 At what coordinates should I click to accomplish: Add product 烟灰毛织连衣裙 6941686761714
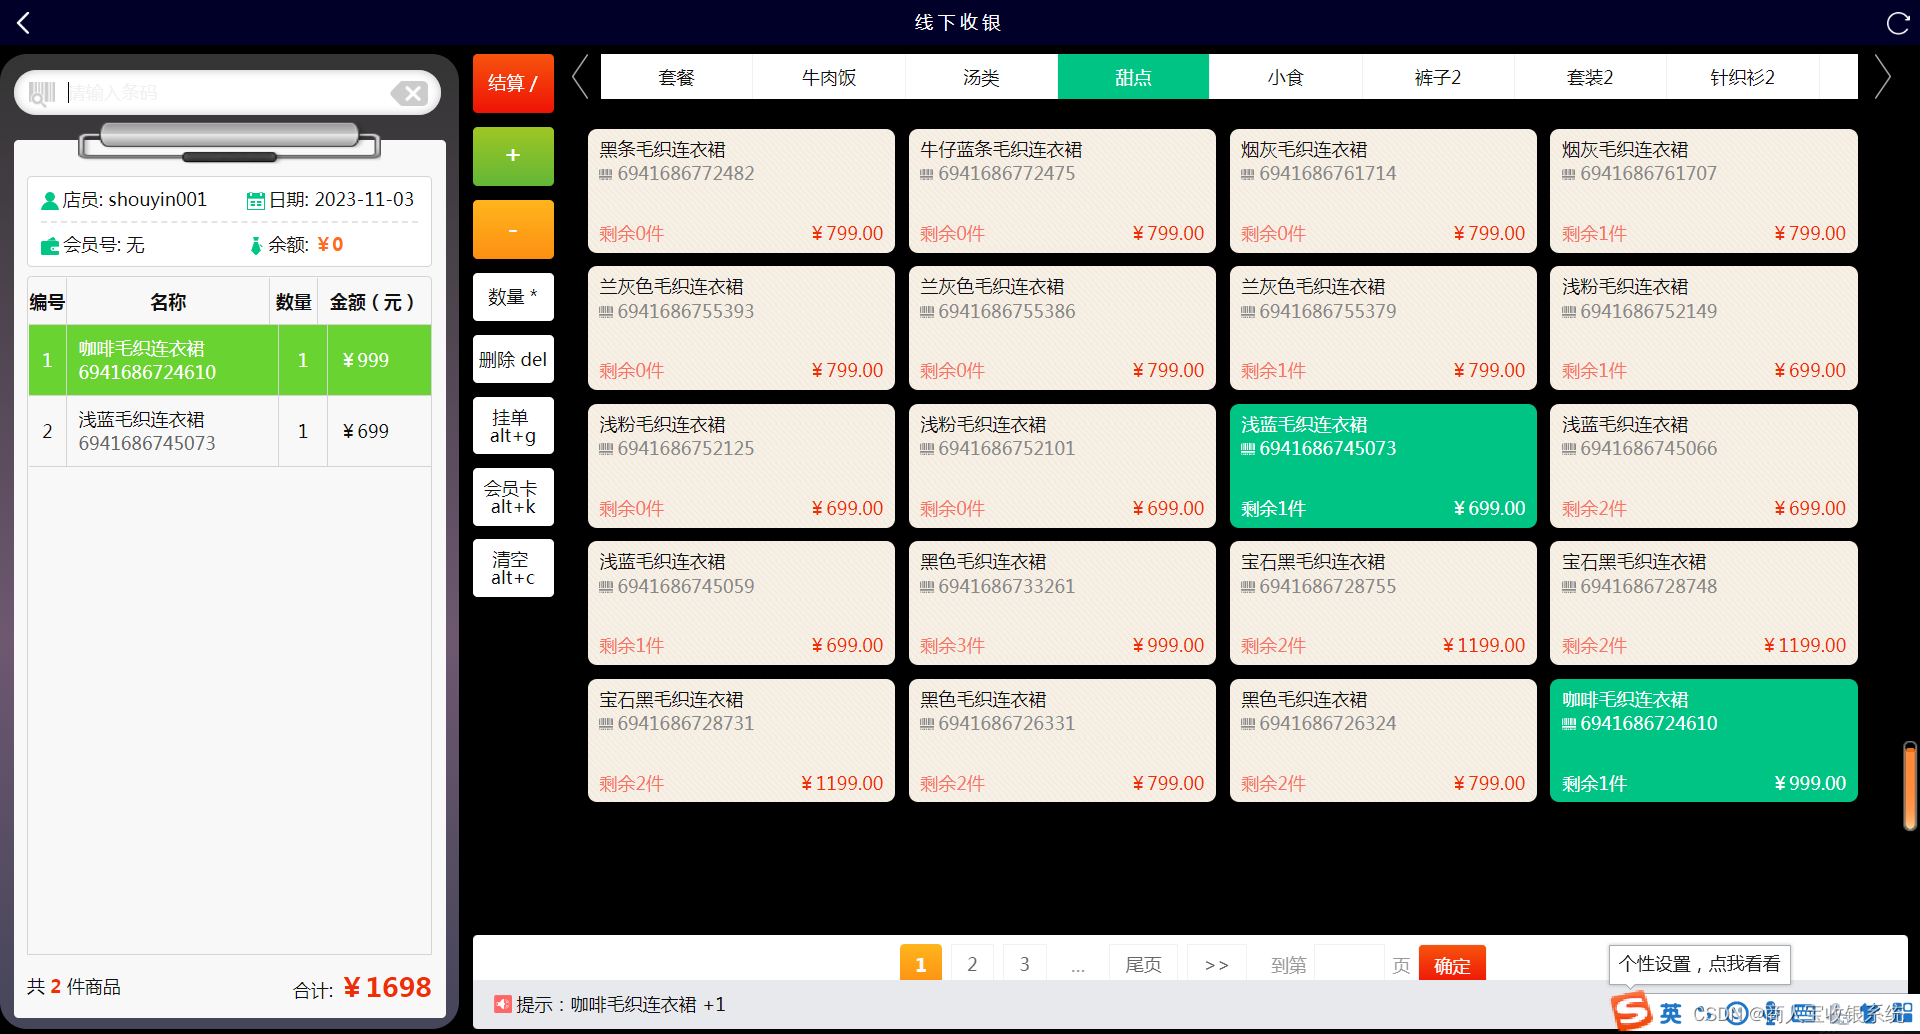[1383, 191]
